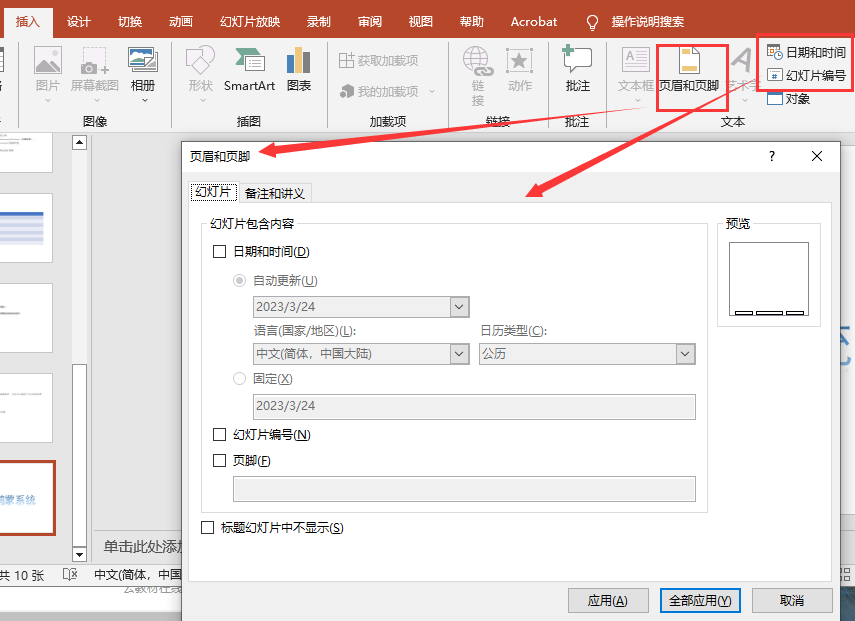
Task: Check the 幻灯片编号 checkbox
Action: coord(220,435)
